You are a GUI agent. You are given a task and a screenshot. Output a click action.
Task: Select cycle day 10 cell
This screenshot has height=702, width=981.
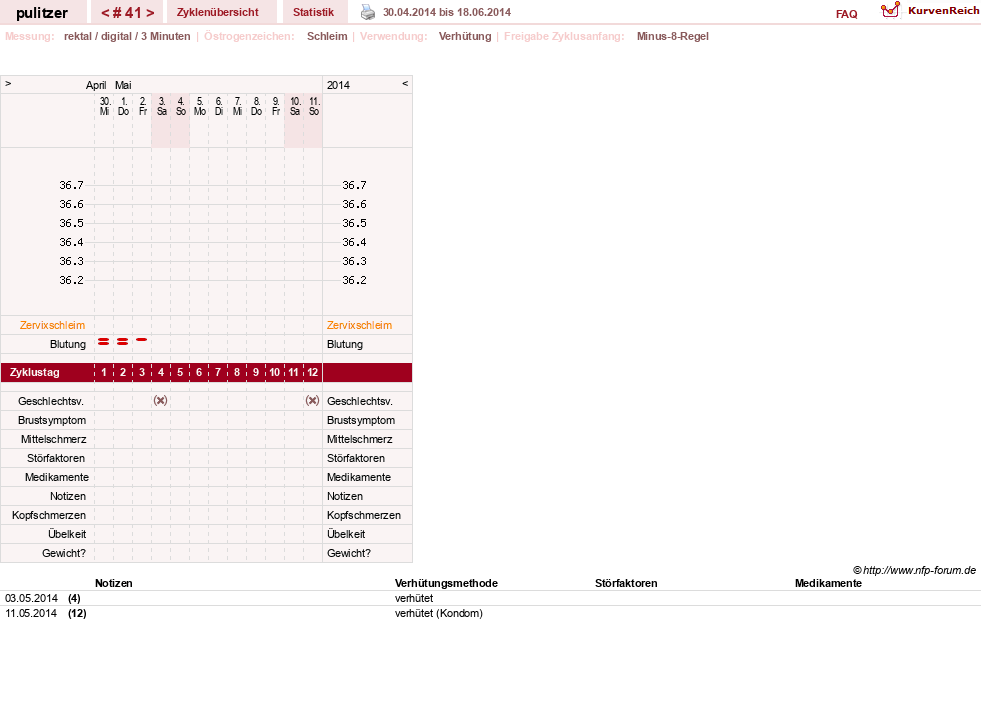pos(275,372)
